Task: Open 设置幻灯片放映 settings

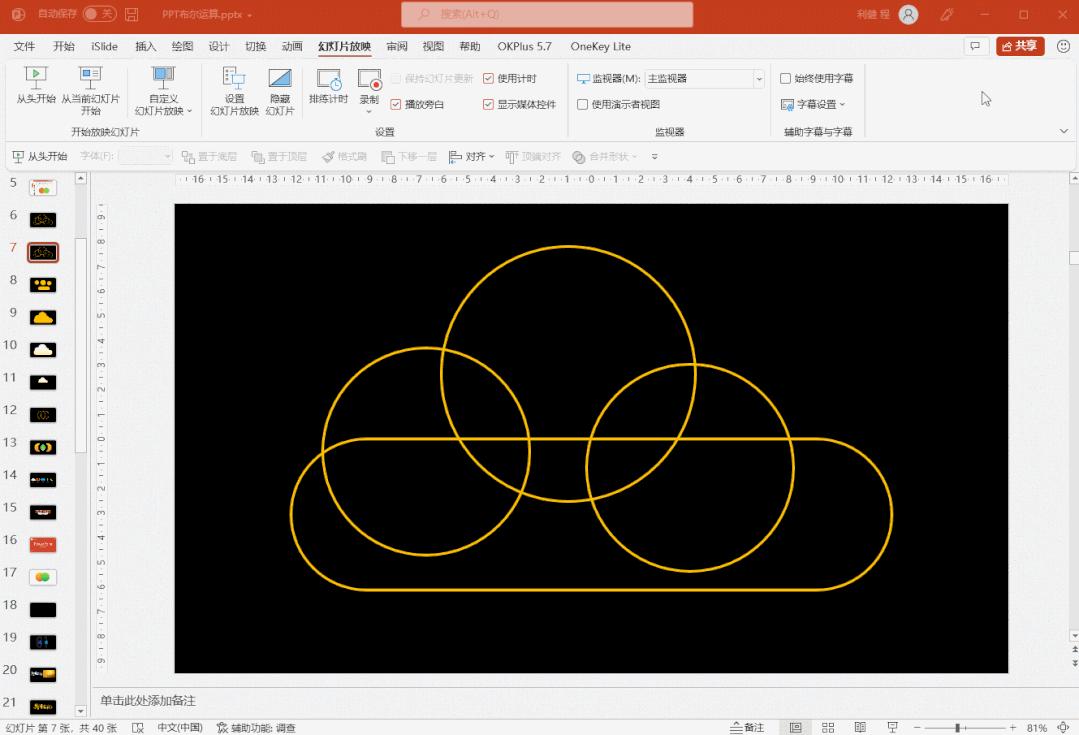Action: (234, 80)
